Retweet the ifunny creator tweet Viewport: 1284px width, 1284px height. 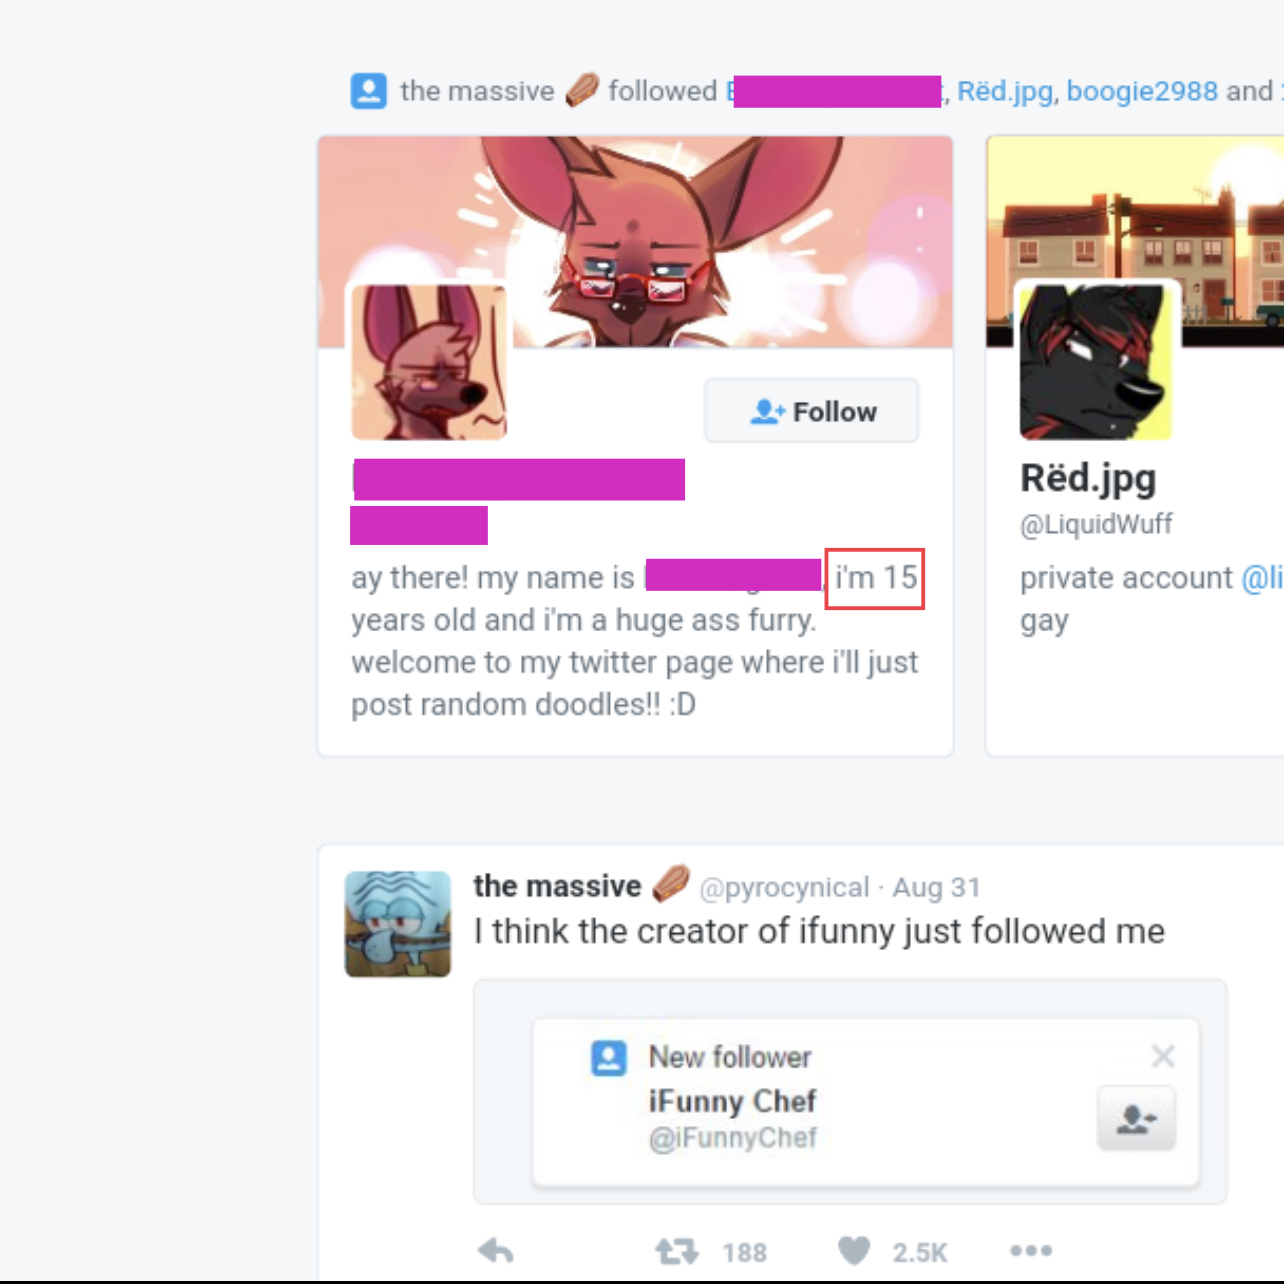coord(677,1251)
